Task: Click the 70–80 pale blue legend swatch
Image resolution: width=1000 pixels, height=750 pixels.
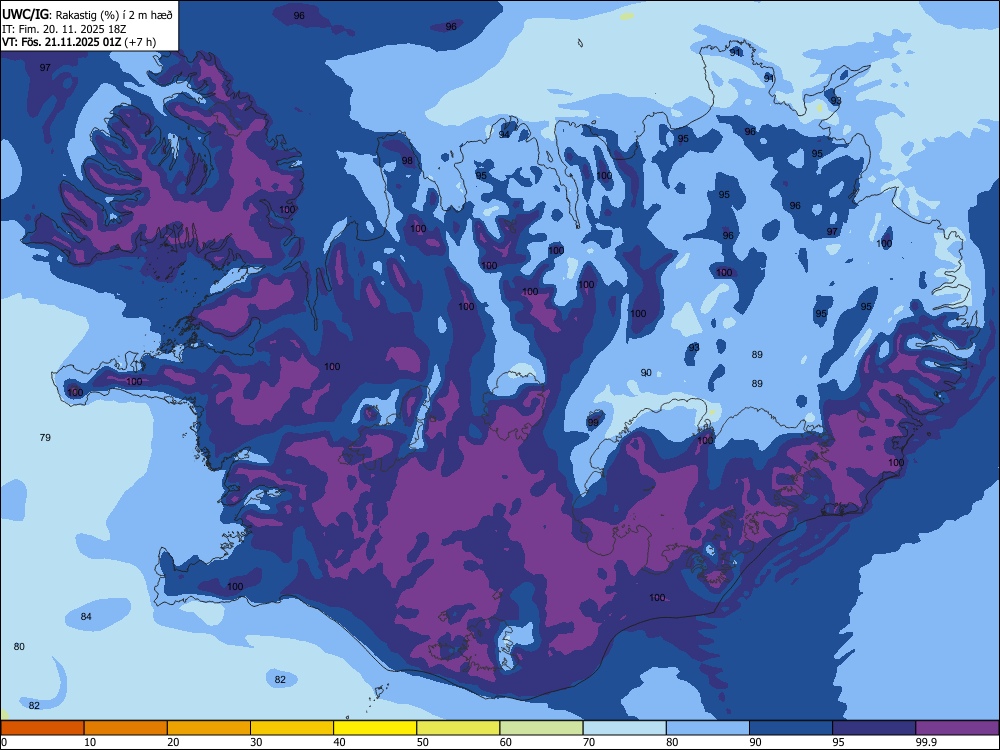Action: click(x=625, y=728)
